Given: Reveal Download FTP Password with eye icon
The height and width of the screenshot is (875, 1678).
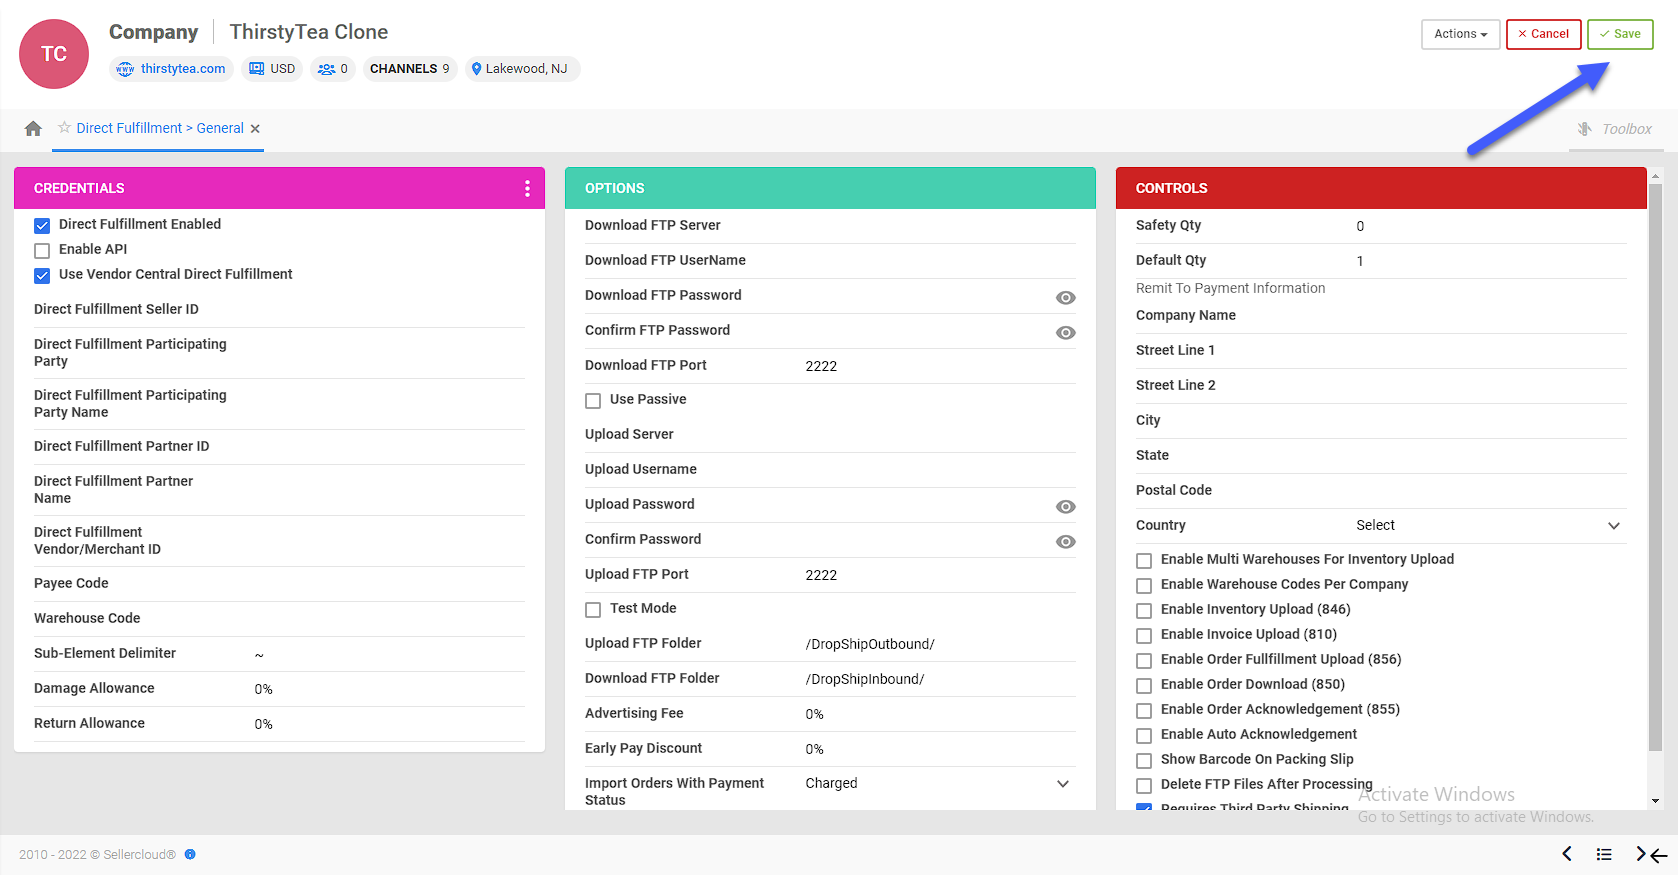Looking at the screenshot, I should pos(1066,298).
